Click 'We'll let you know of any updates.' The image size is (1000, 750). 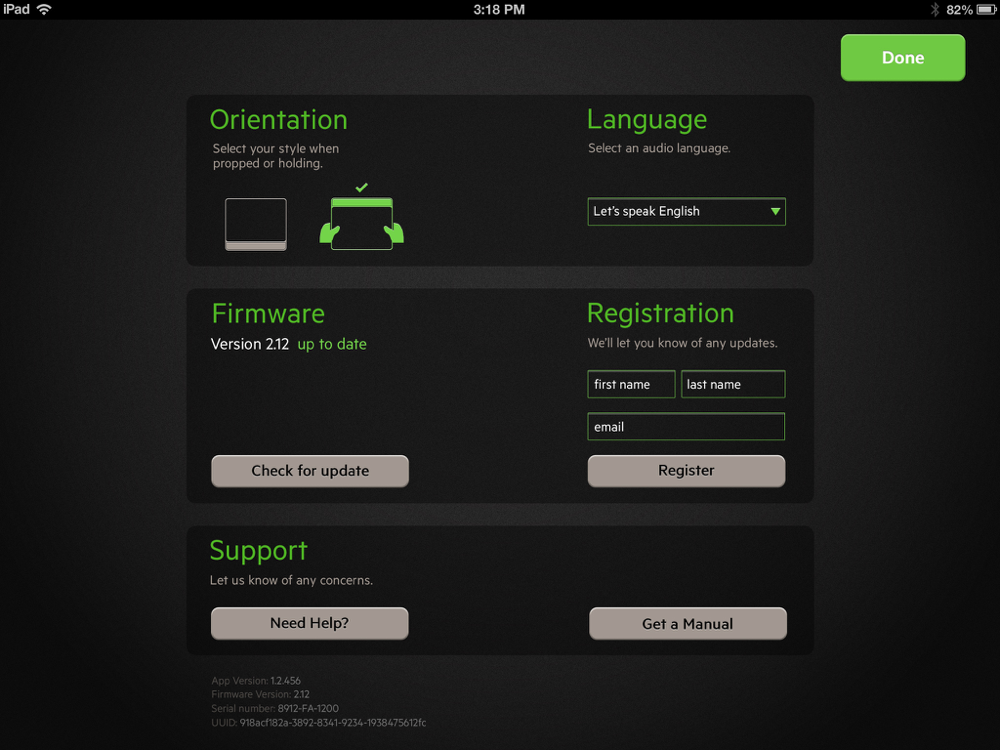(x=682, y=343)
